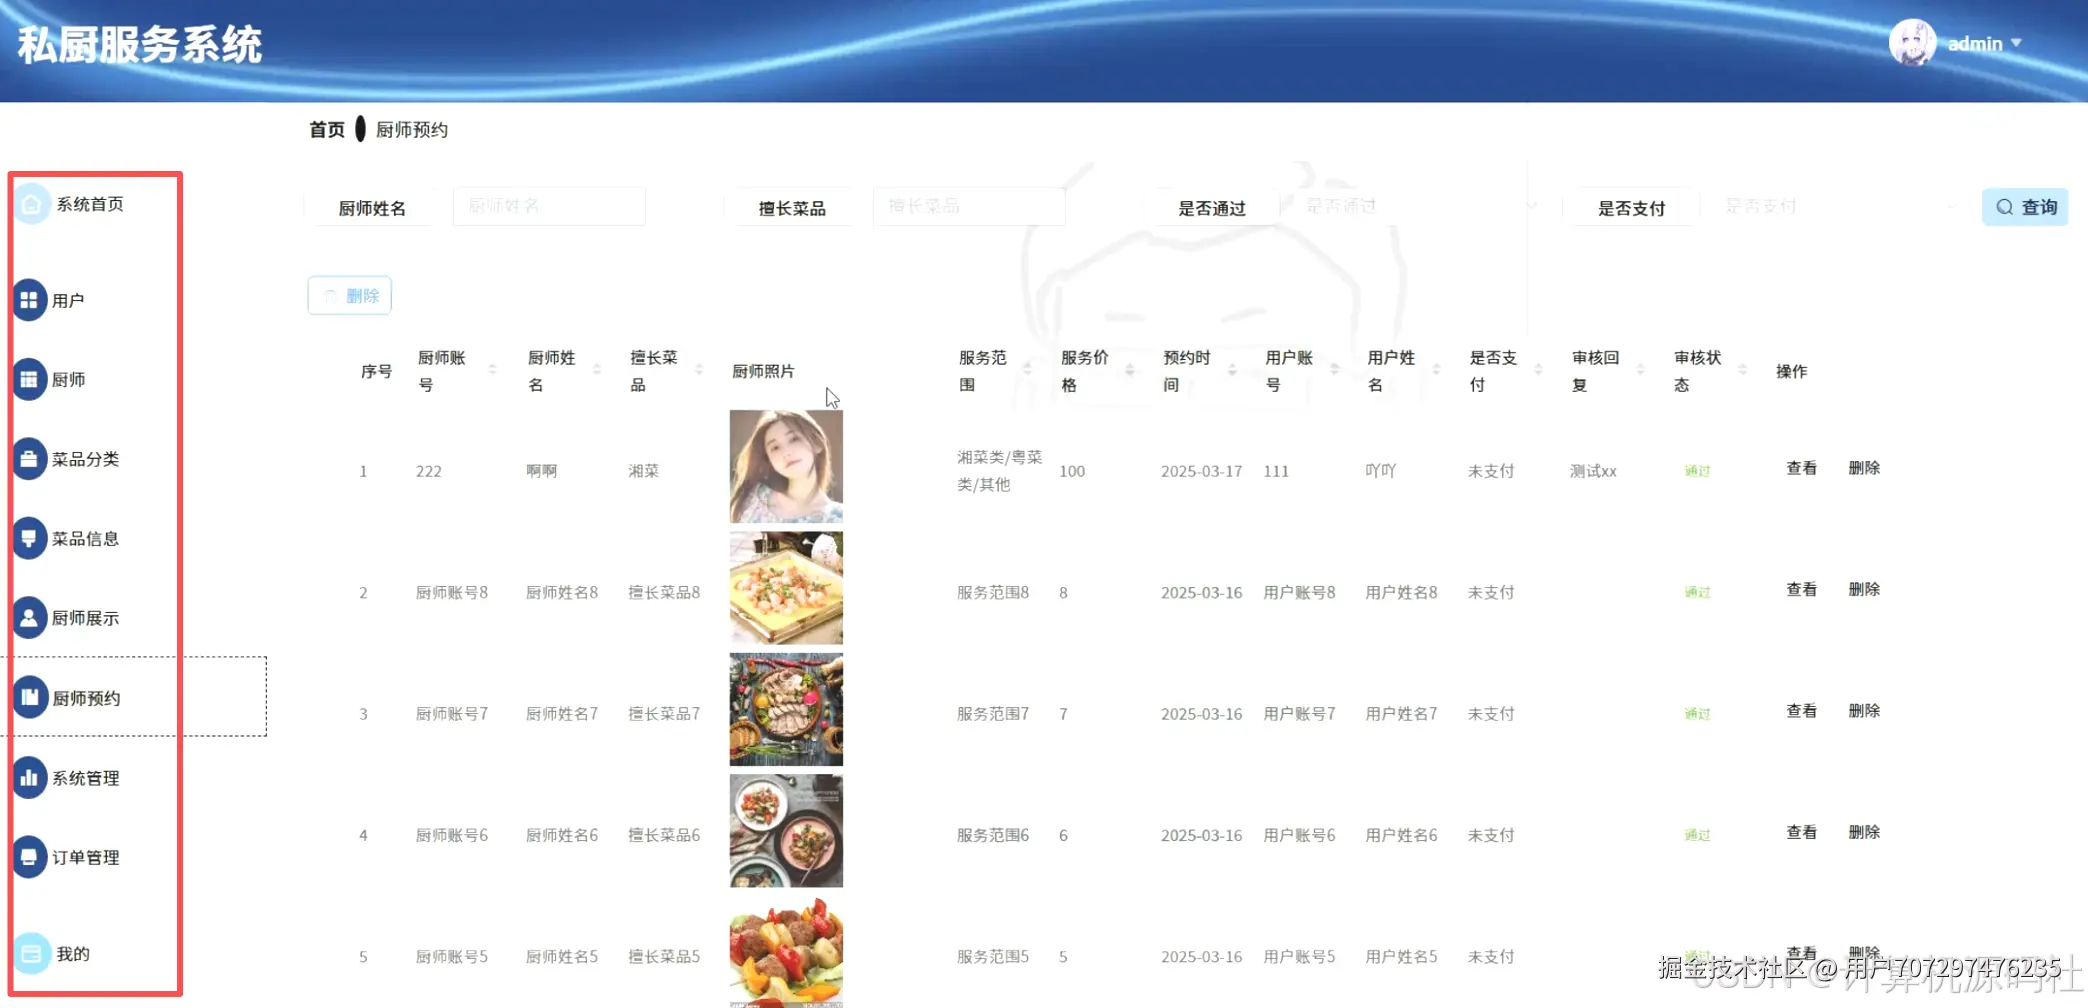This screenshot has height=1008, width=2088.
Task: Click the 厨师预约 sidebar icon
Action: (x=29, y=697)
